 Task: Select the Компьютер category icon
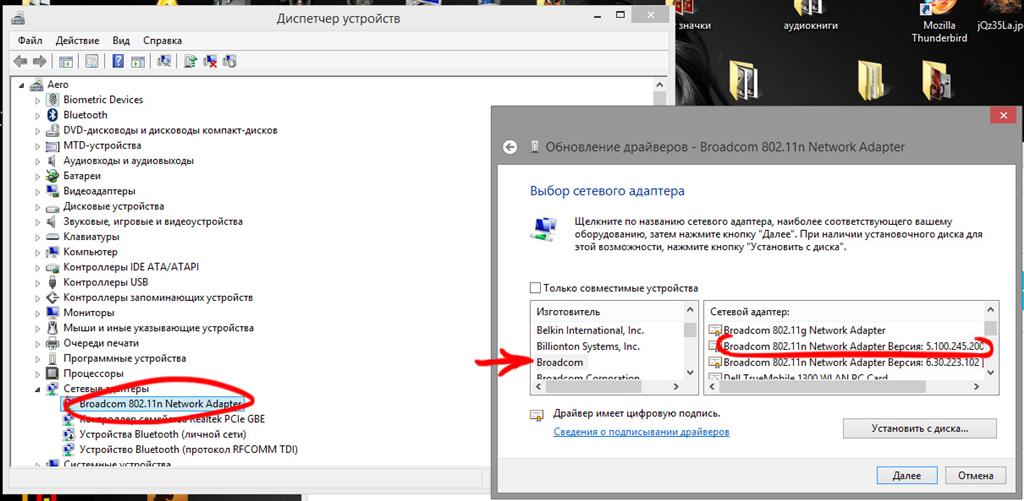point(53,251)
